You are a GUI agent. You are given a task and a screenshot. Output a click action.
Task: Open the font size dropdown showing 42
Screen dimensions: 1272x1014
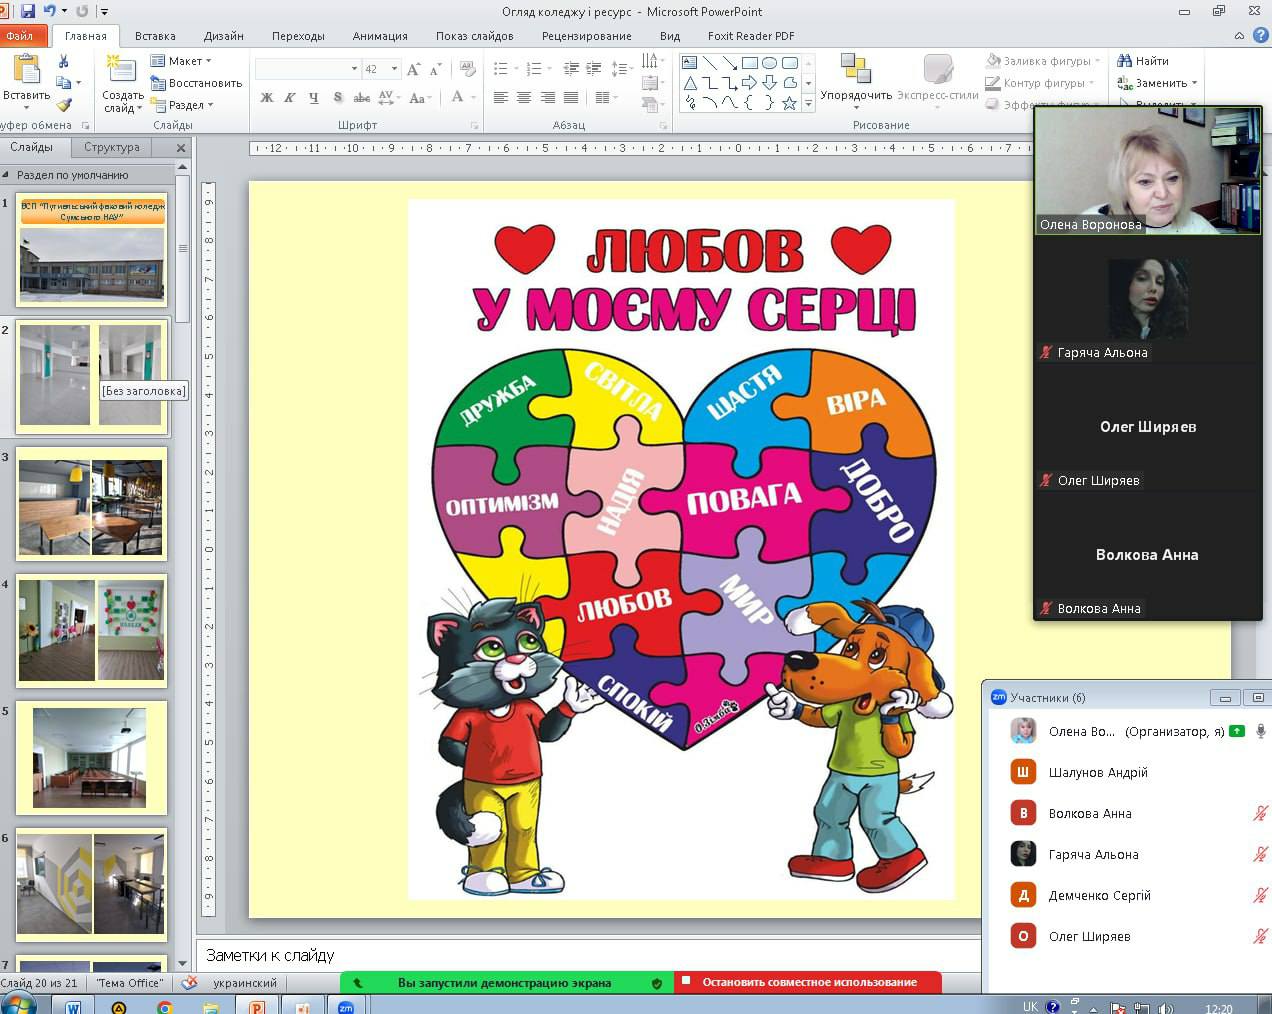pyautogui.click(x=395, y=69)
